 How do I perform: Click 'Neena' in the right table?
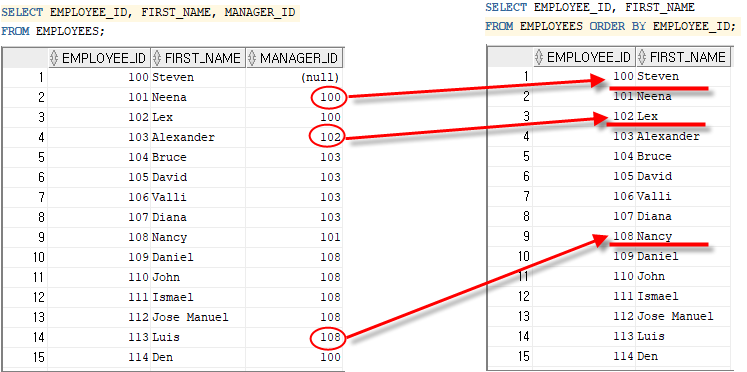(x=654, y=96)
